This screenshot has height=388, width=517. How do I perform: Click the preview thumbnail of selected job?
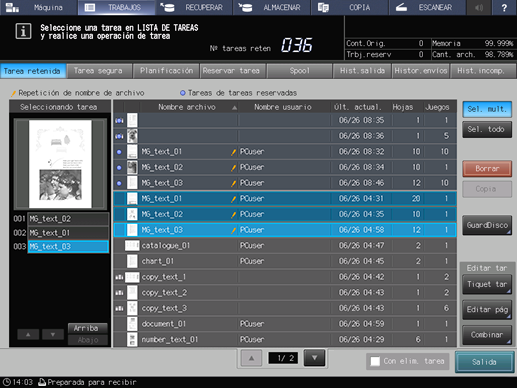pos(60,164)
